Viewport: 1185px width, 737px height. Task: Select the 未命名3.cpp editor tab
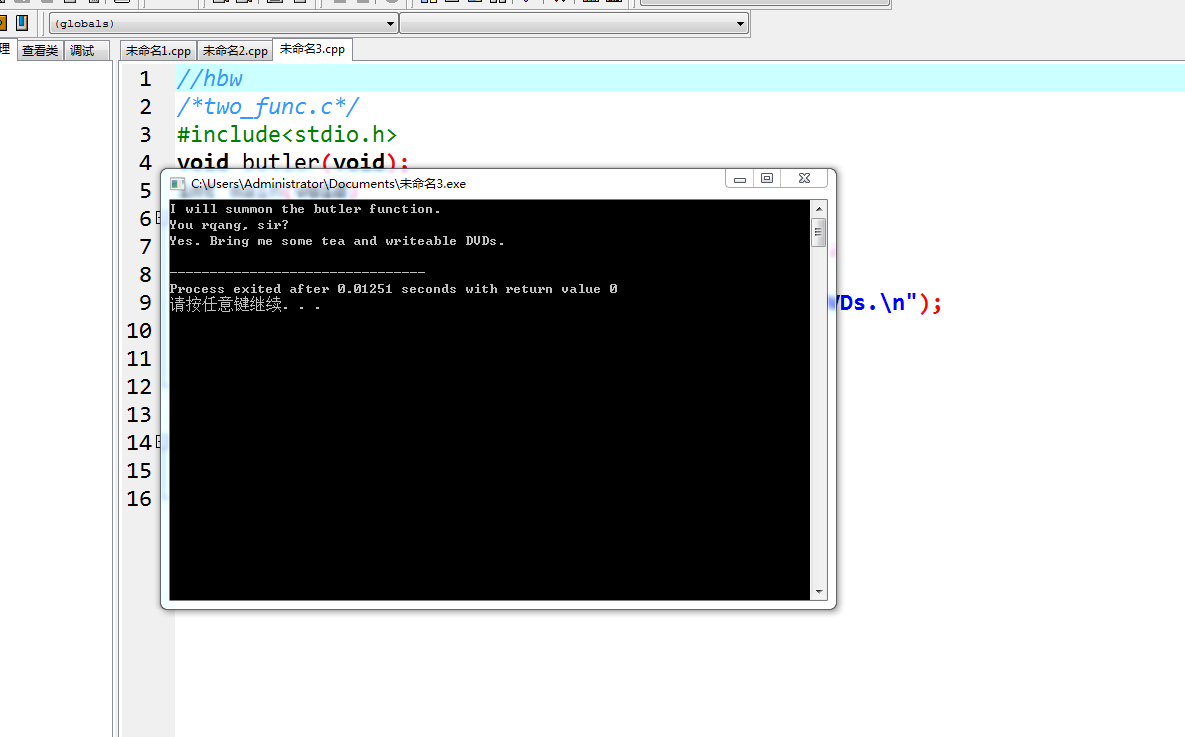pos(312,49)
